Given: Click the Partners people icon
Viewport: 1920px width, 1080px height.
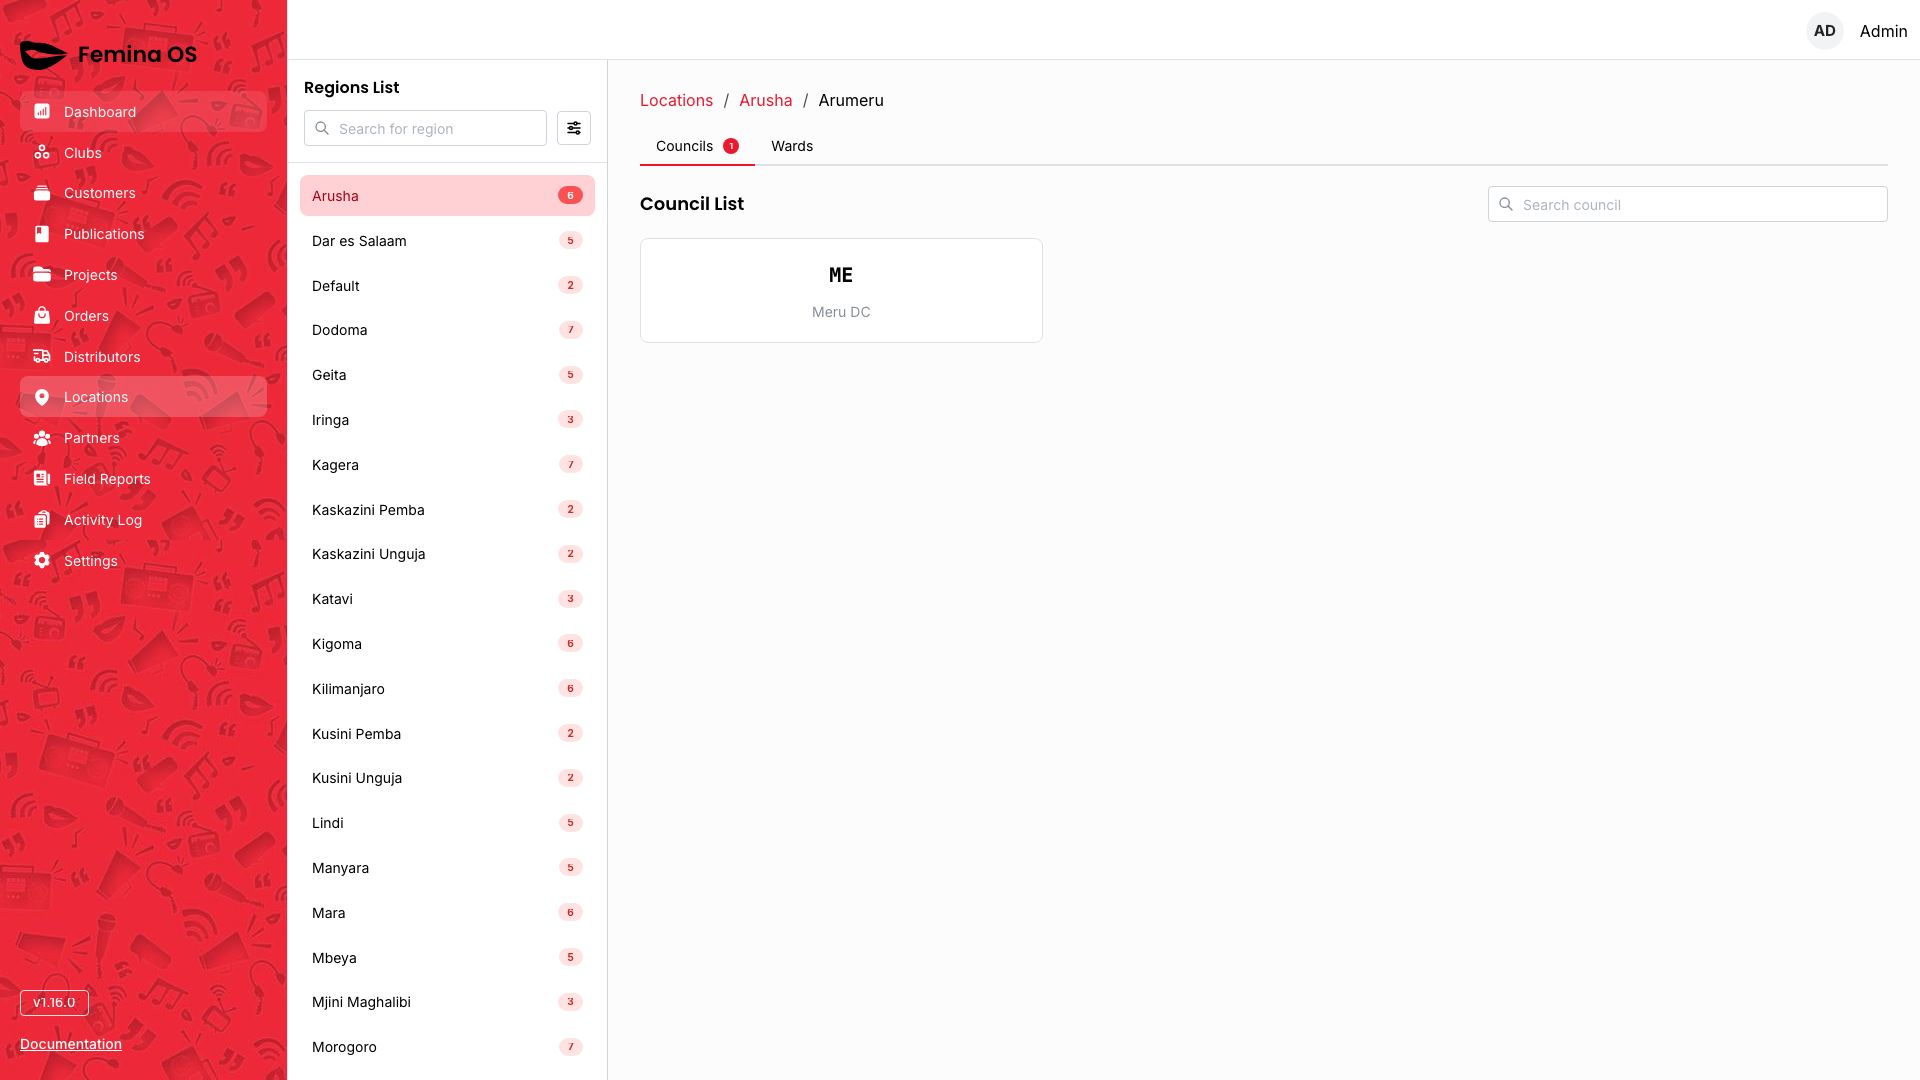Looking at the screenshot, I should [42, 438].
